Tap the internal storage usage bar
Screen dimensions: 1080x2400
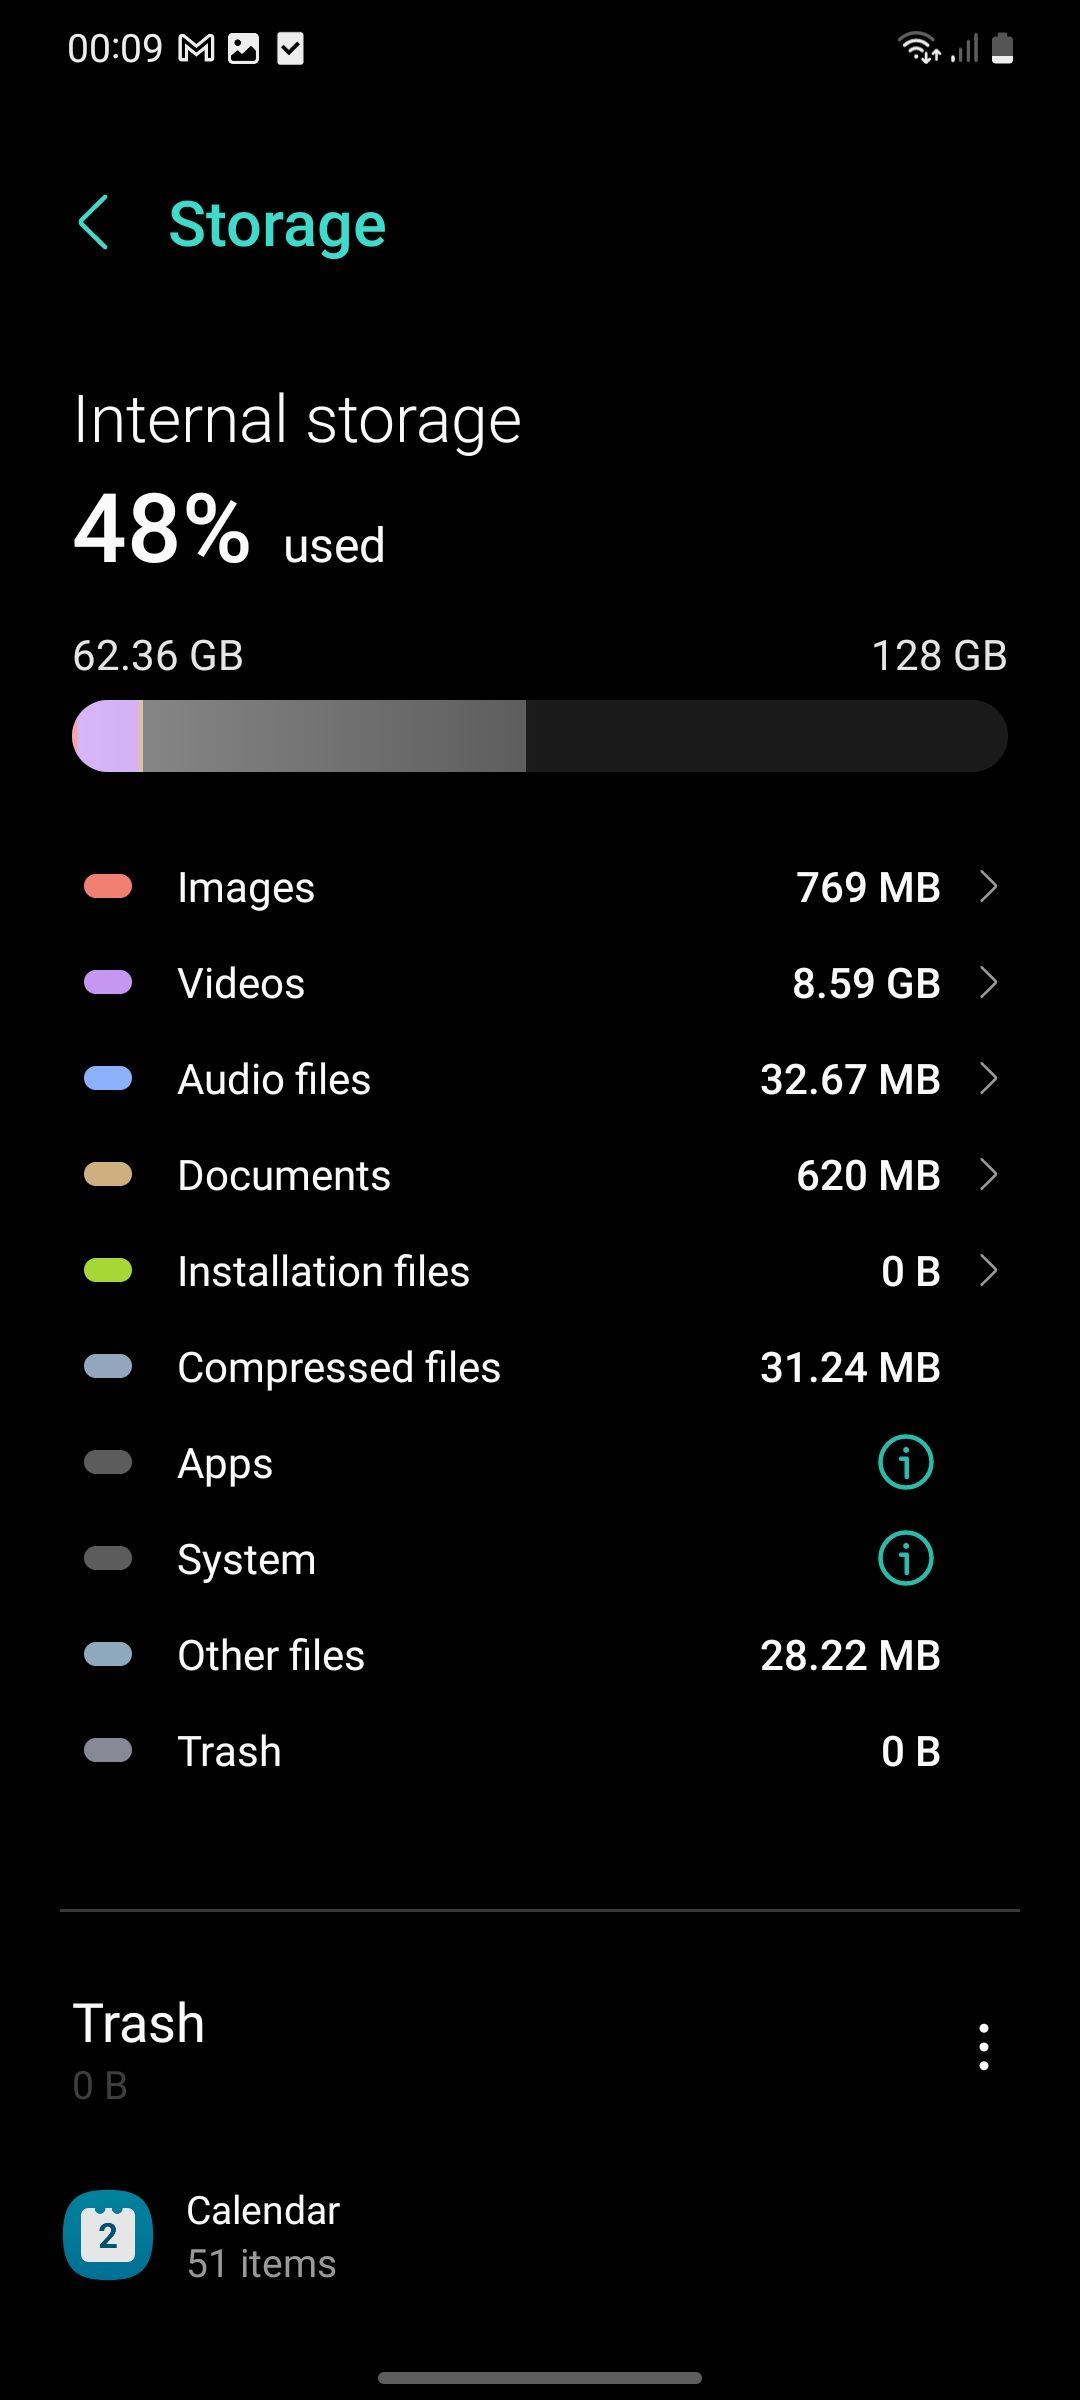click(540, 736)
